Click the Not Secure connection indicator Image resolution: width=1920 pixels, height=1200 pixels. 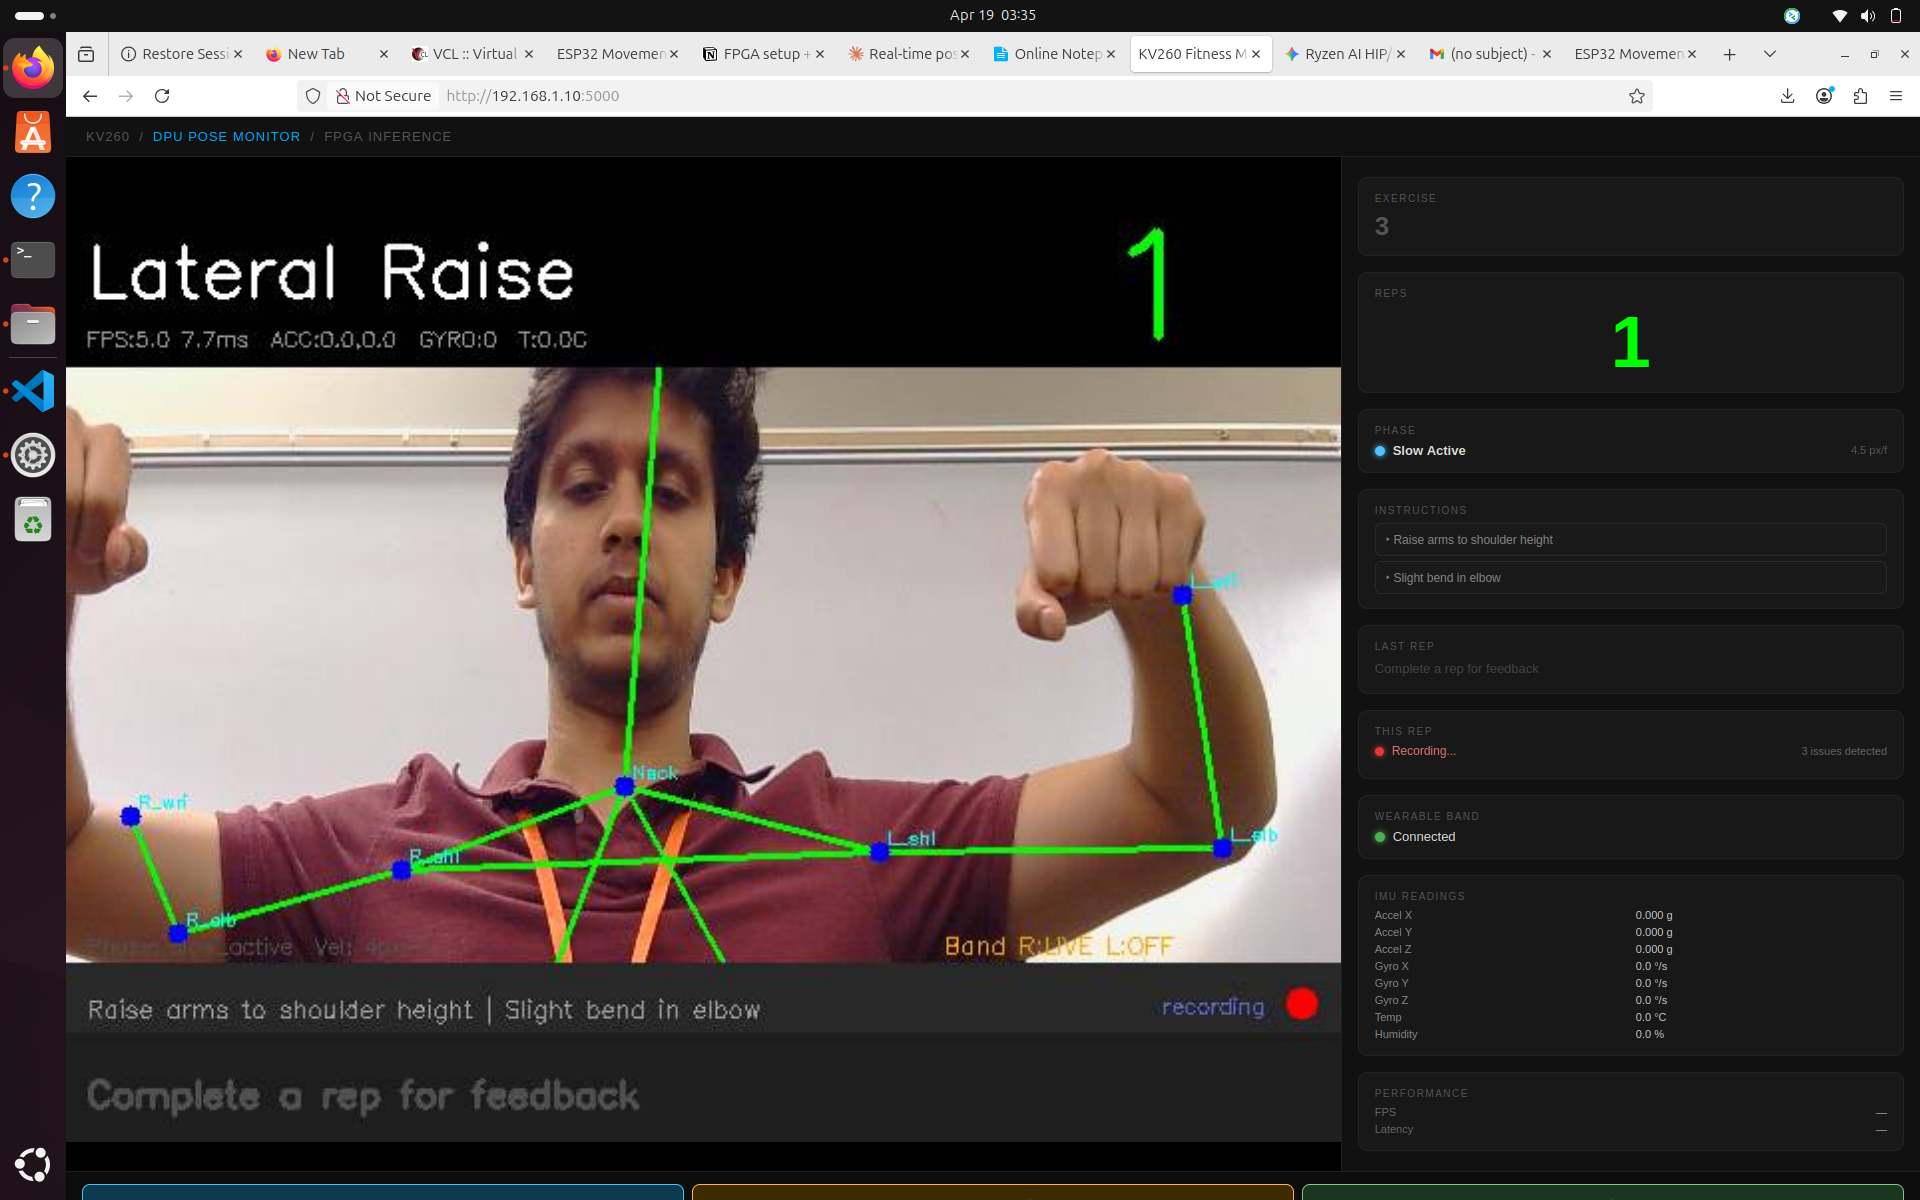tap(384, 96)
